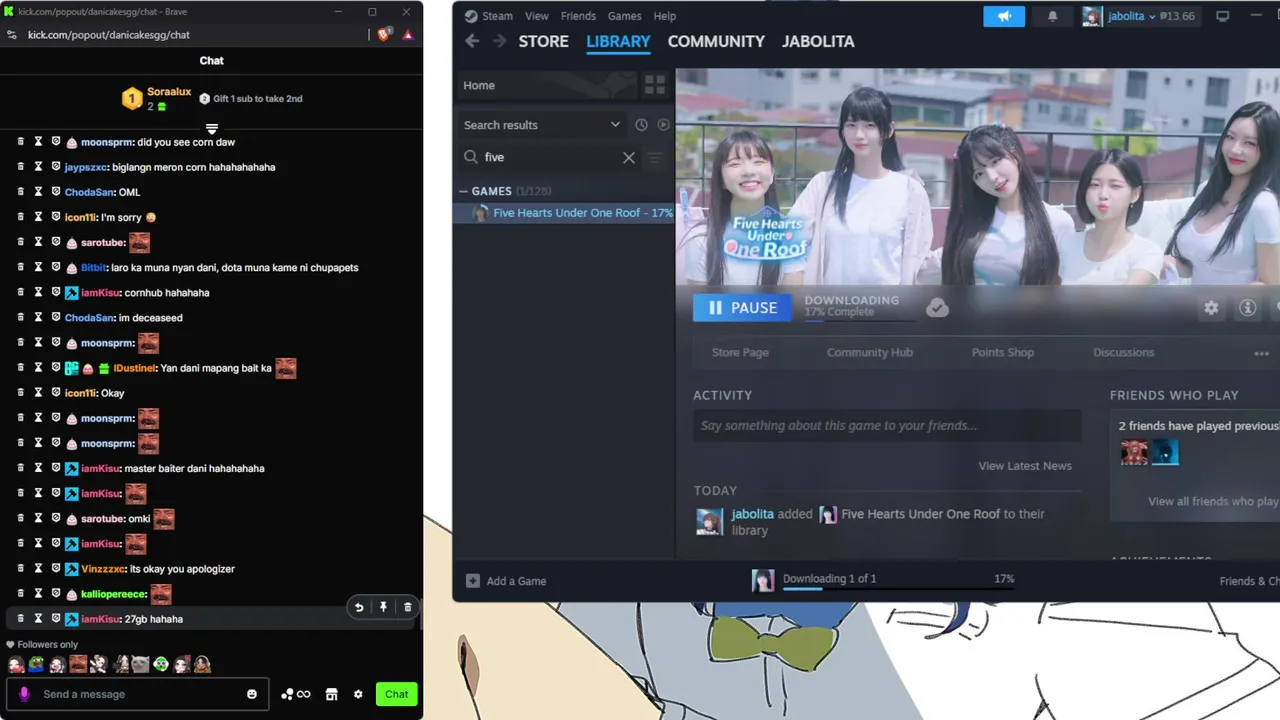Image resolution: width=1280 pixels, height=720 pixels.
Task: Click jabolita link in activity feed
Action: tap(753, 514)
